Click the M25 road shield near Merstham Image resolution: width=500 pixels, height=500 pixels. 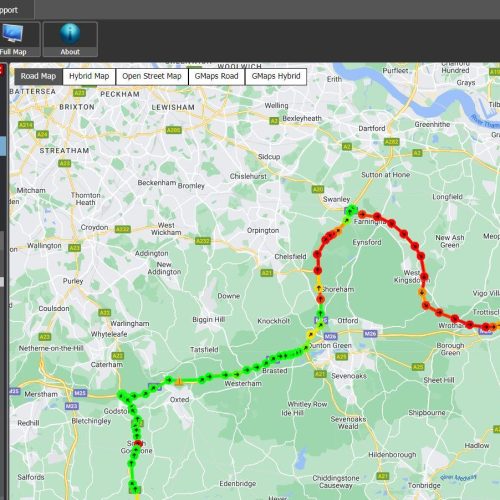(80, 393)
